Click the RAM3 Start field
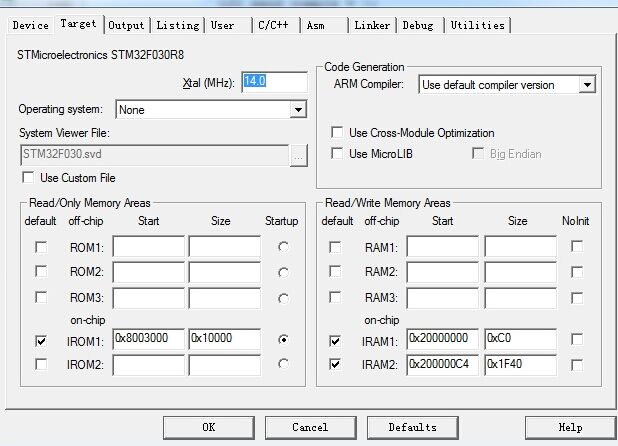Image resolution: width=618 pixels, height=446 pixels. pyautogui.click(x=442, y=298)
